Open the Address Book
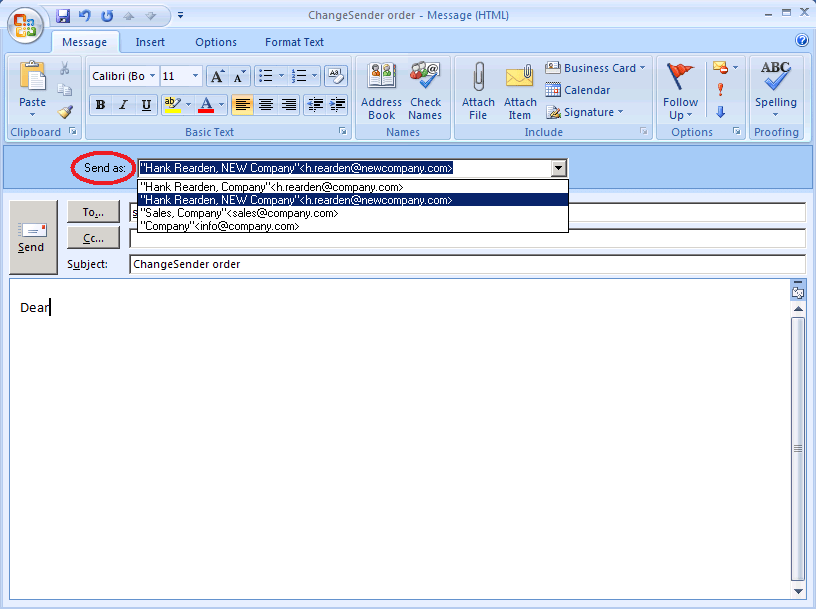Viewport: 816px width, 609px height. tap(381, 90)
